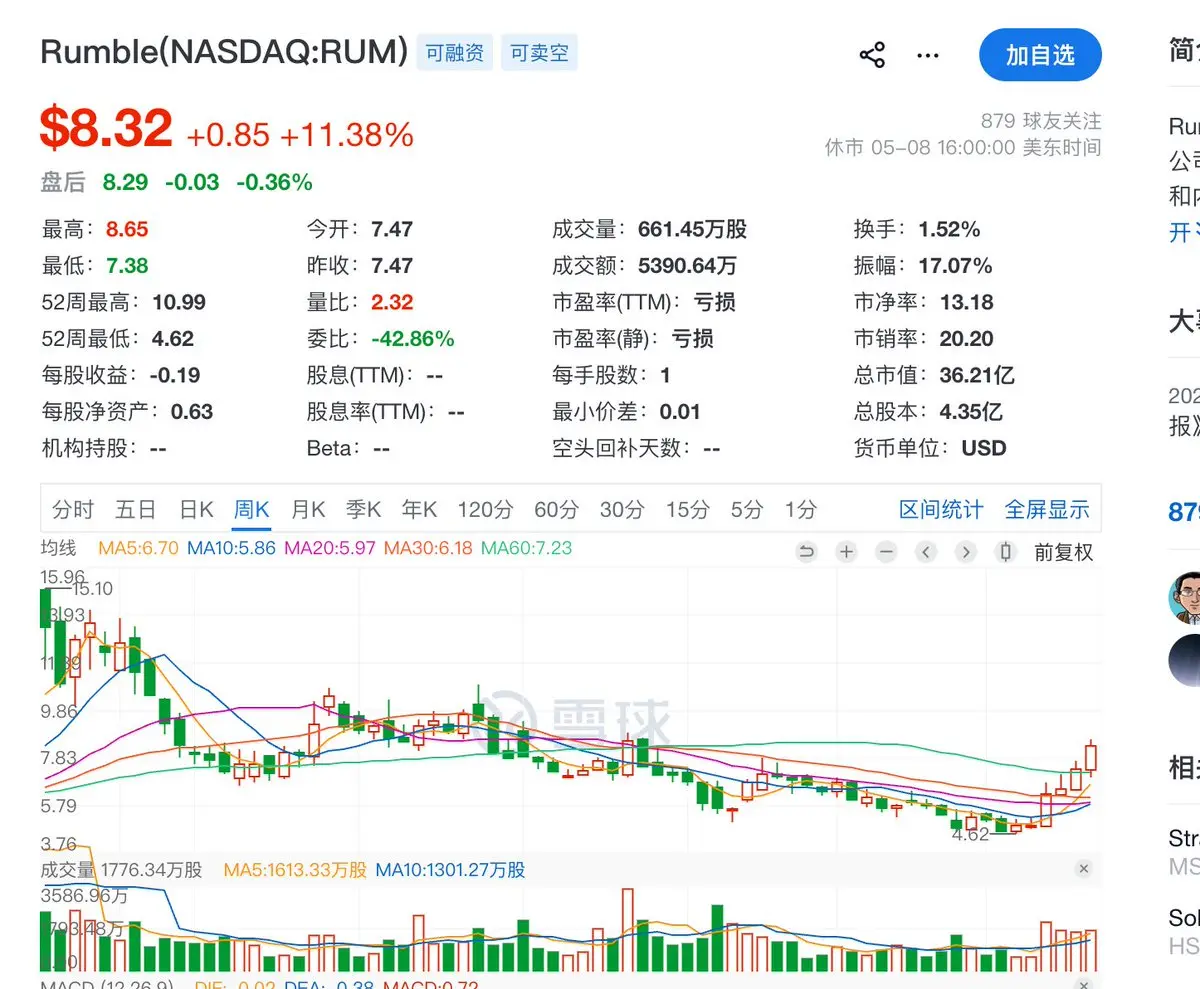Viewport: 1200px width, 989px height.
Task: Open the 前复权 adjustment dropdown
Action: pos(1063,552)
